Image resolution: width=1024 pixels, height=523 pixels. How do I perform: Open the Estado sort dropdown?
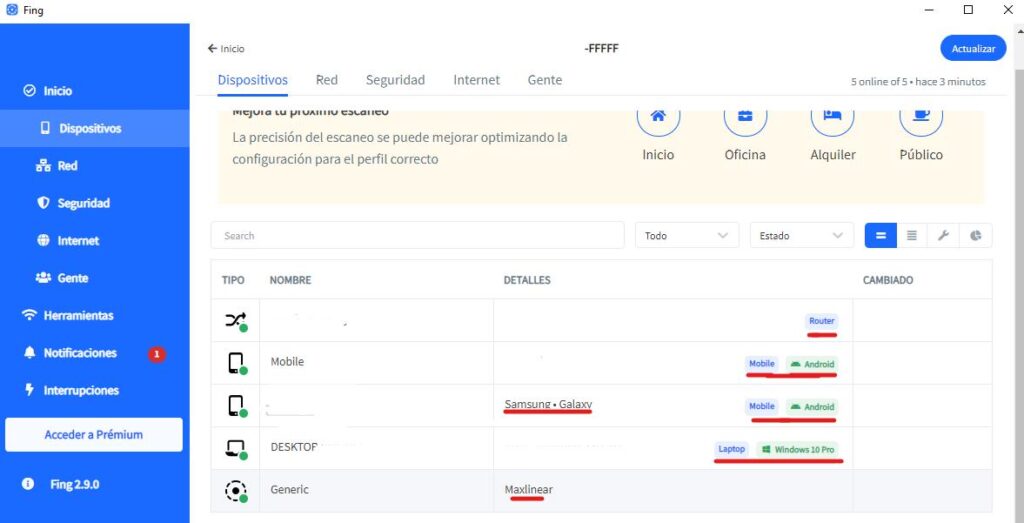tap(802, 235)
